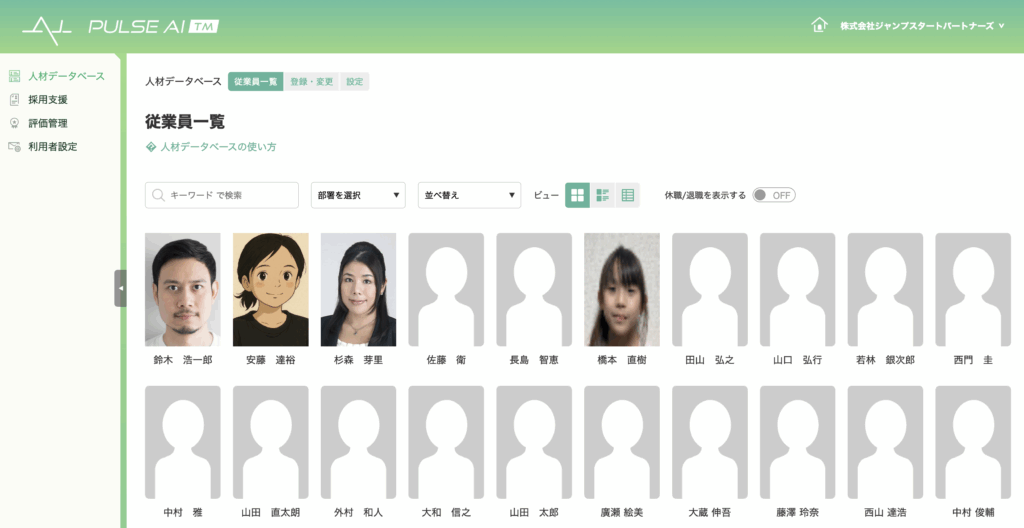Image resolution: width=1024 pixels, height=528 pixels.
Task: Collapse the sidebar with the arrow handle
Action: [x=120, y=288]
